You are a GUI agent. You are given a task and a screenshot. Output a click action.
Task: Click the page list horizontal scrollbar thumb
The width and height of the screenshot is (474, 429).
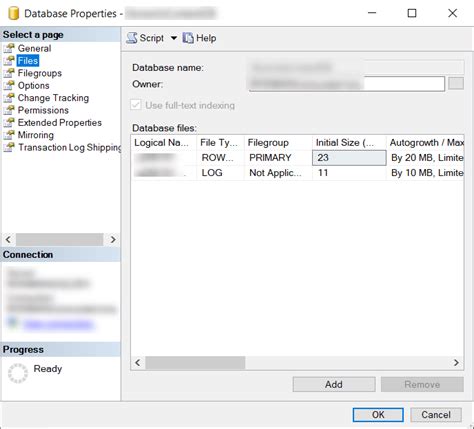click(60, 239)
